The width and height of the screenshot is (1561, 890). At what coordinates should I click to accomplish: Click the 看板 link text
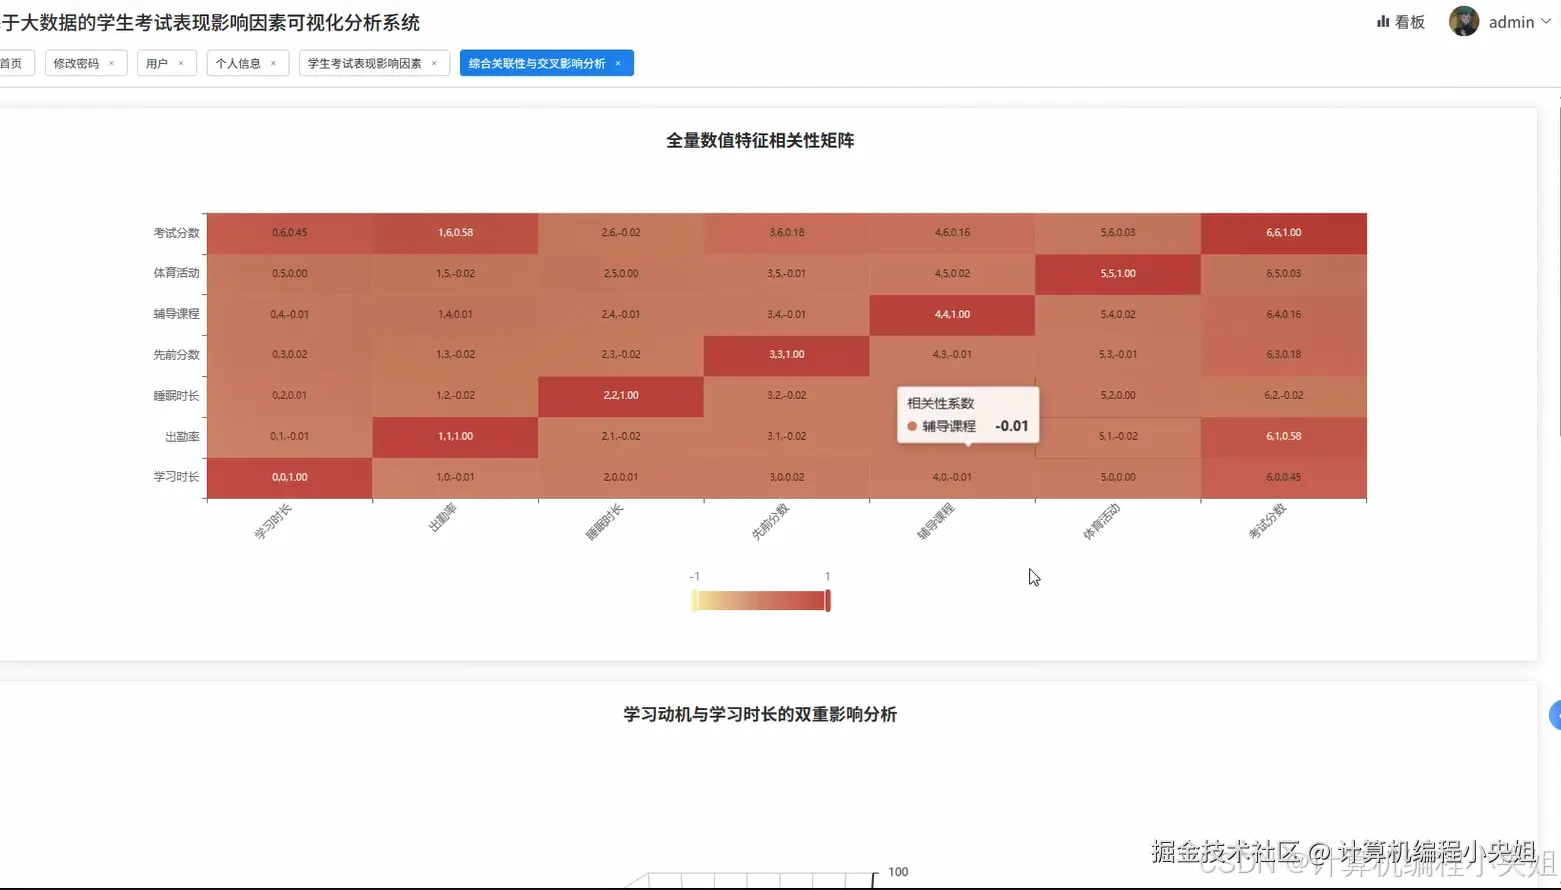(x=1410, y=22)
